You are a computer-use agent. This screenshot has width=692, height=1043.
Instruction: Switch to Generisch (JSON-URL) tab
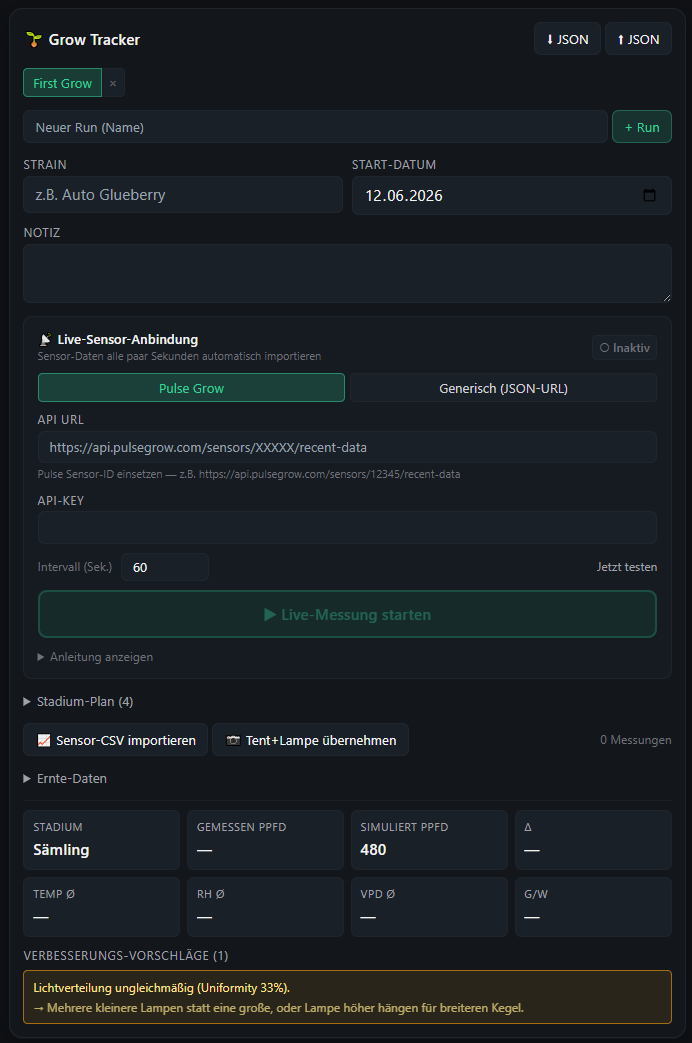click(x=503, y=388)
